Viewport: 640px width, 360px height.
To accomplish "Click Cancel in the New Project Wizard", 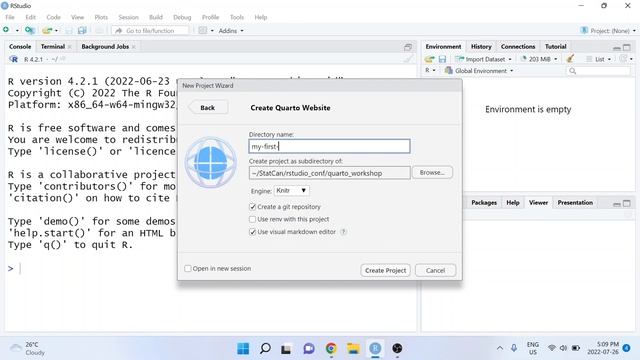I will point(435,270).
